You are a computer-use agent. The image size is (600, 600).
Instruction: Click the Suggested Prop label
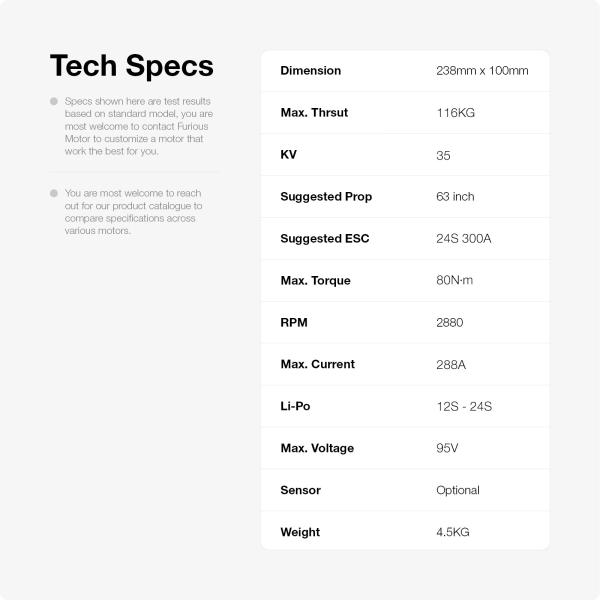pyautogui.click(x=326, y=197)
